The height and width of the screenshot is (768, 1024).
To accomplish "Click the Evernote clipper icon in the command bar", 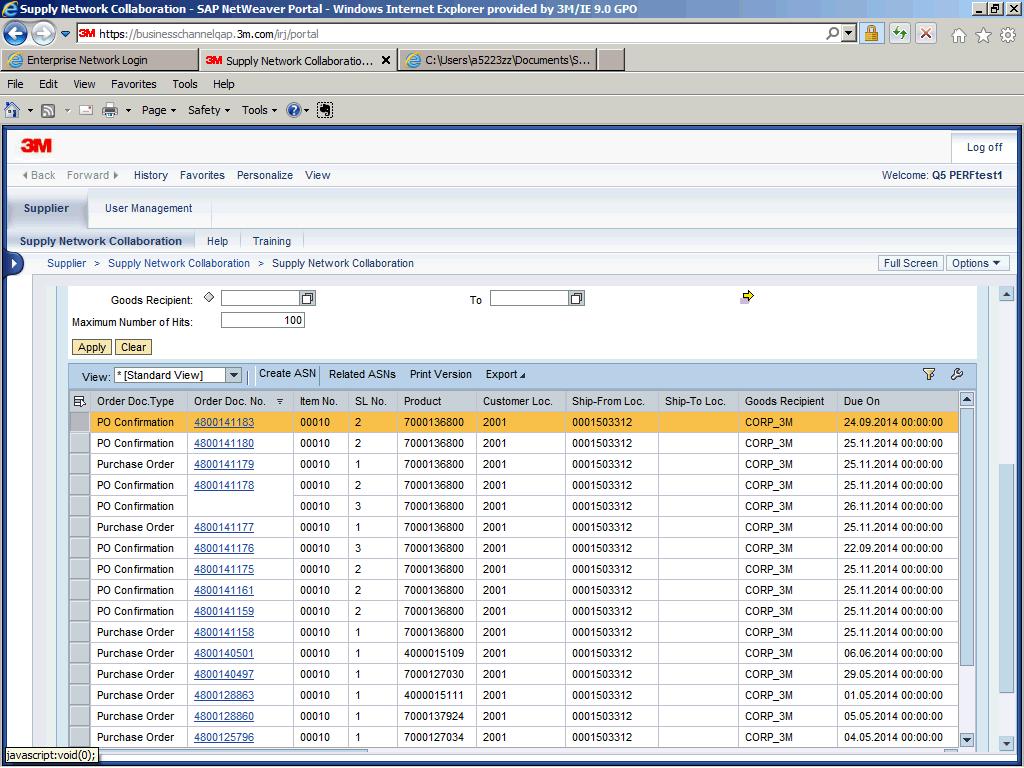I will [325, 110].
